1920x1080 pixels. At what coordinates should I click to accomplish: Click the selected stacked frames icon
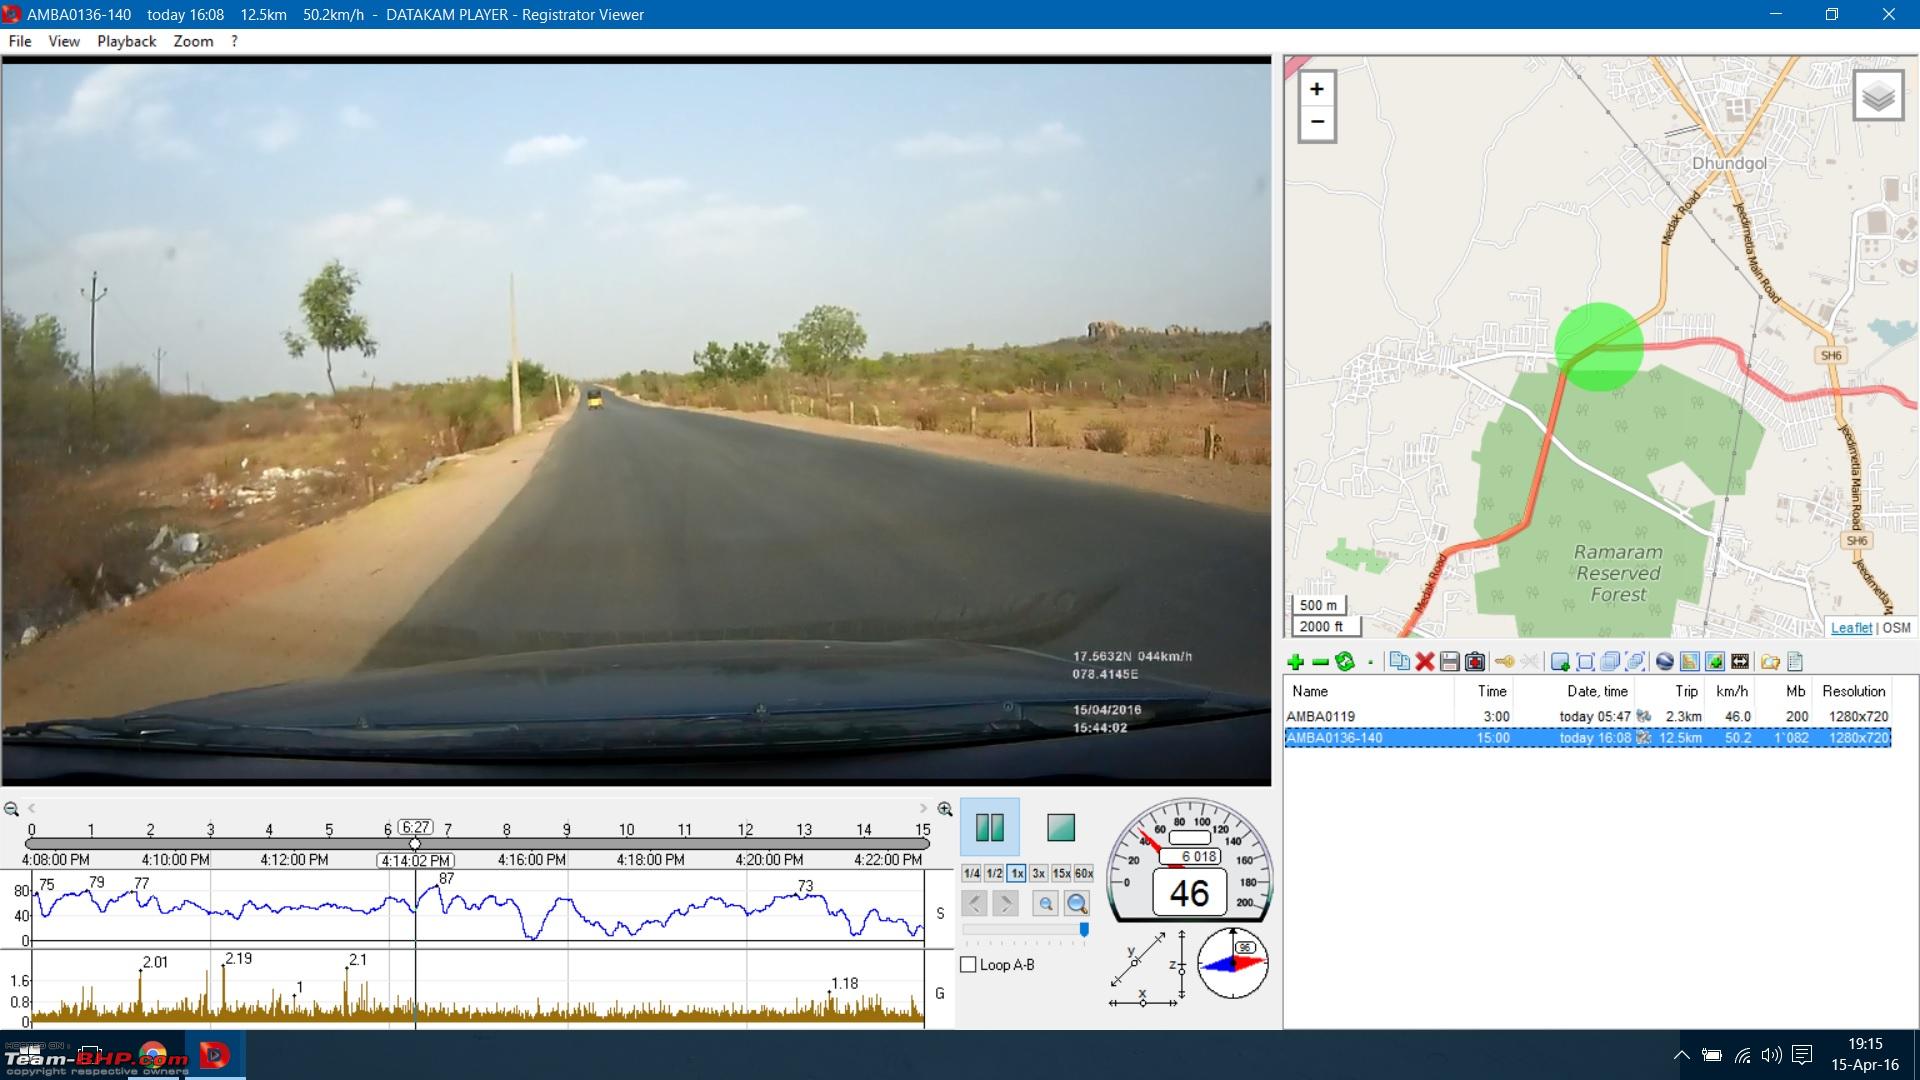[1635, 662]
